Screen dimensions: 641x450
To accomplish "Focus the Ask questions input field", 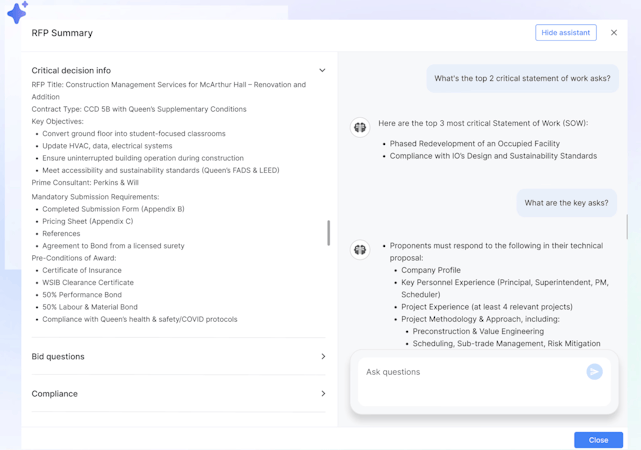I will 470,372.
